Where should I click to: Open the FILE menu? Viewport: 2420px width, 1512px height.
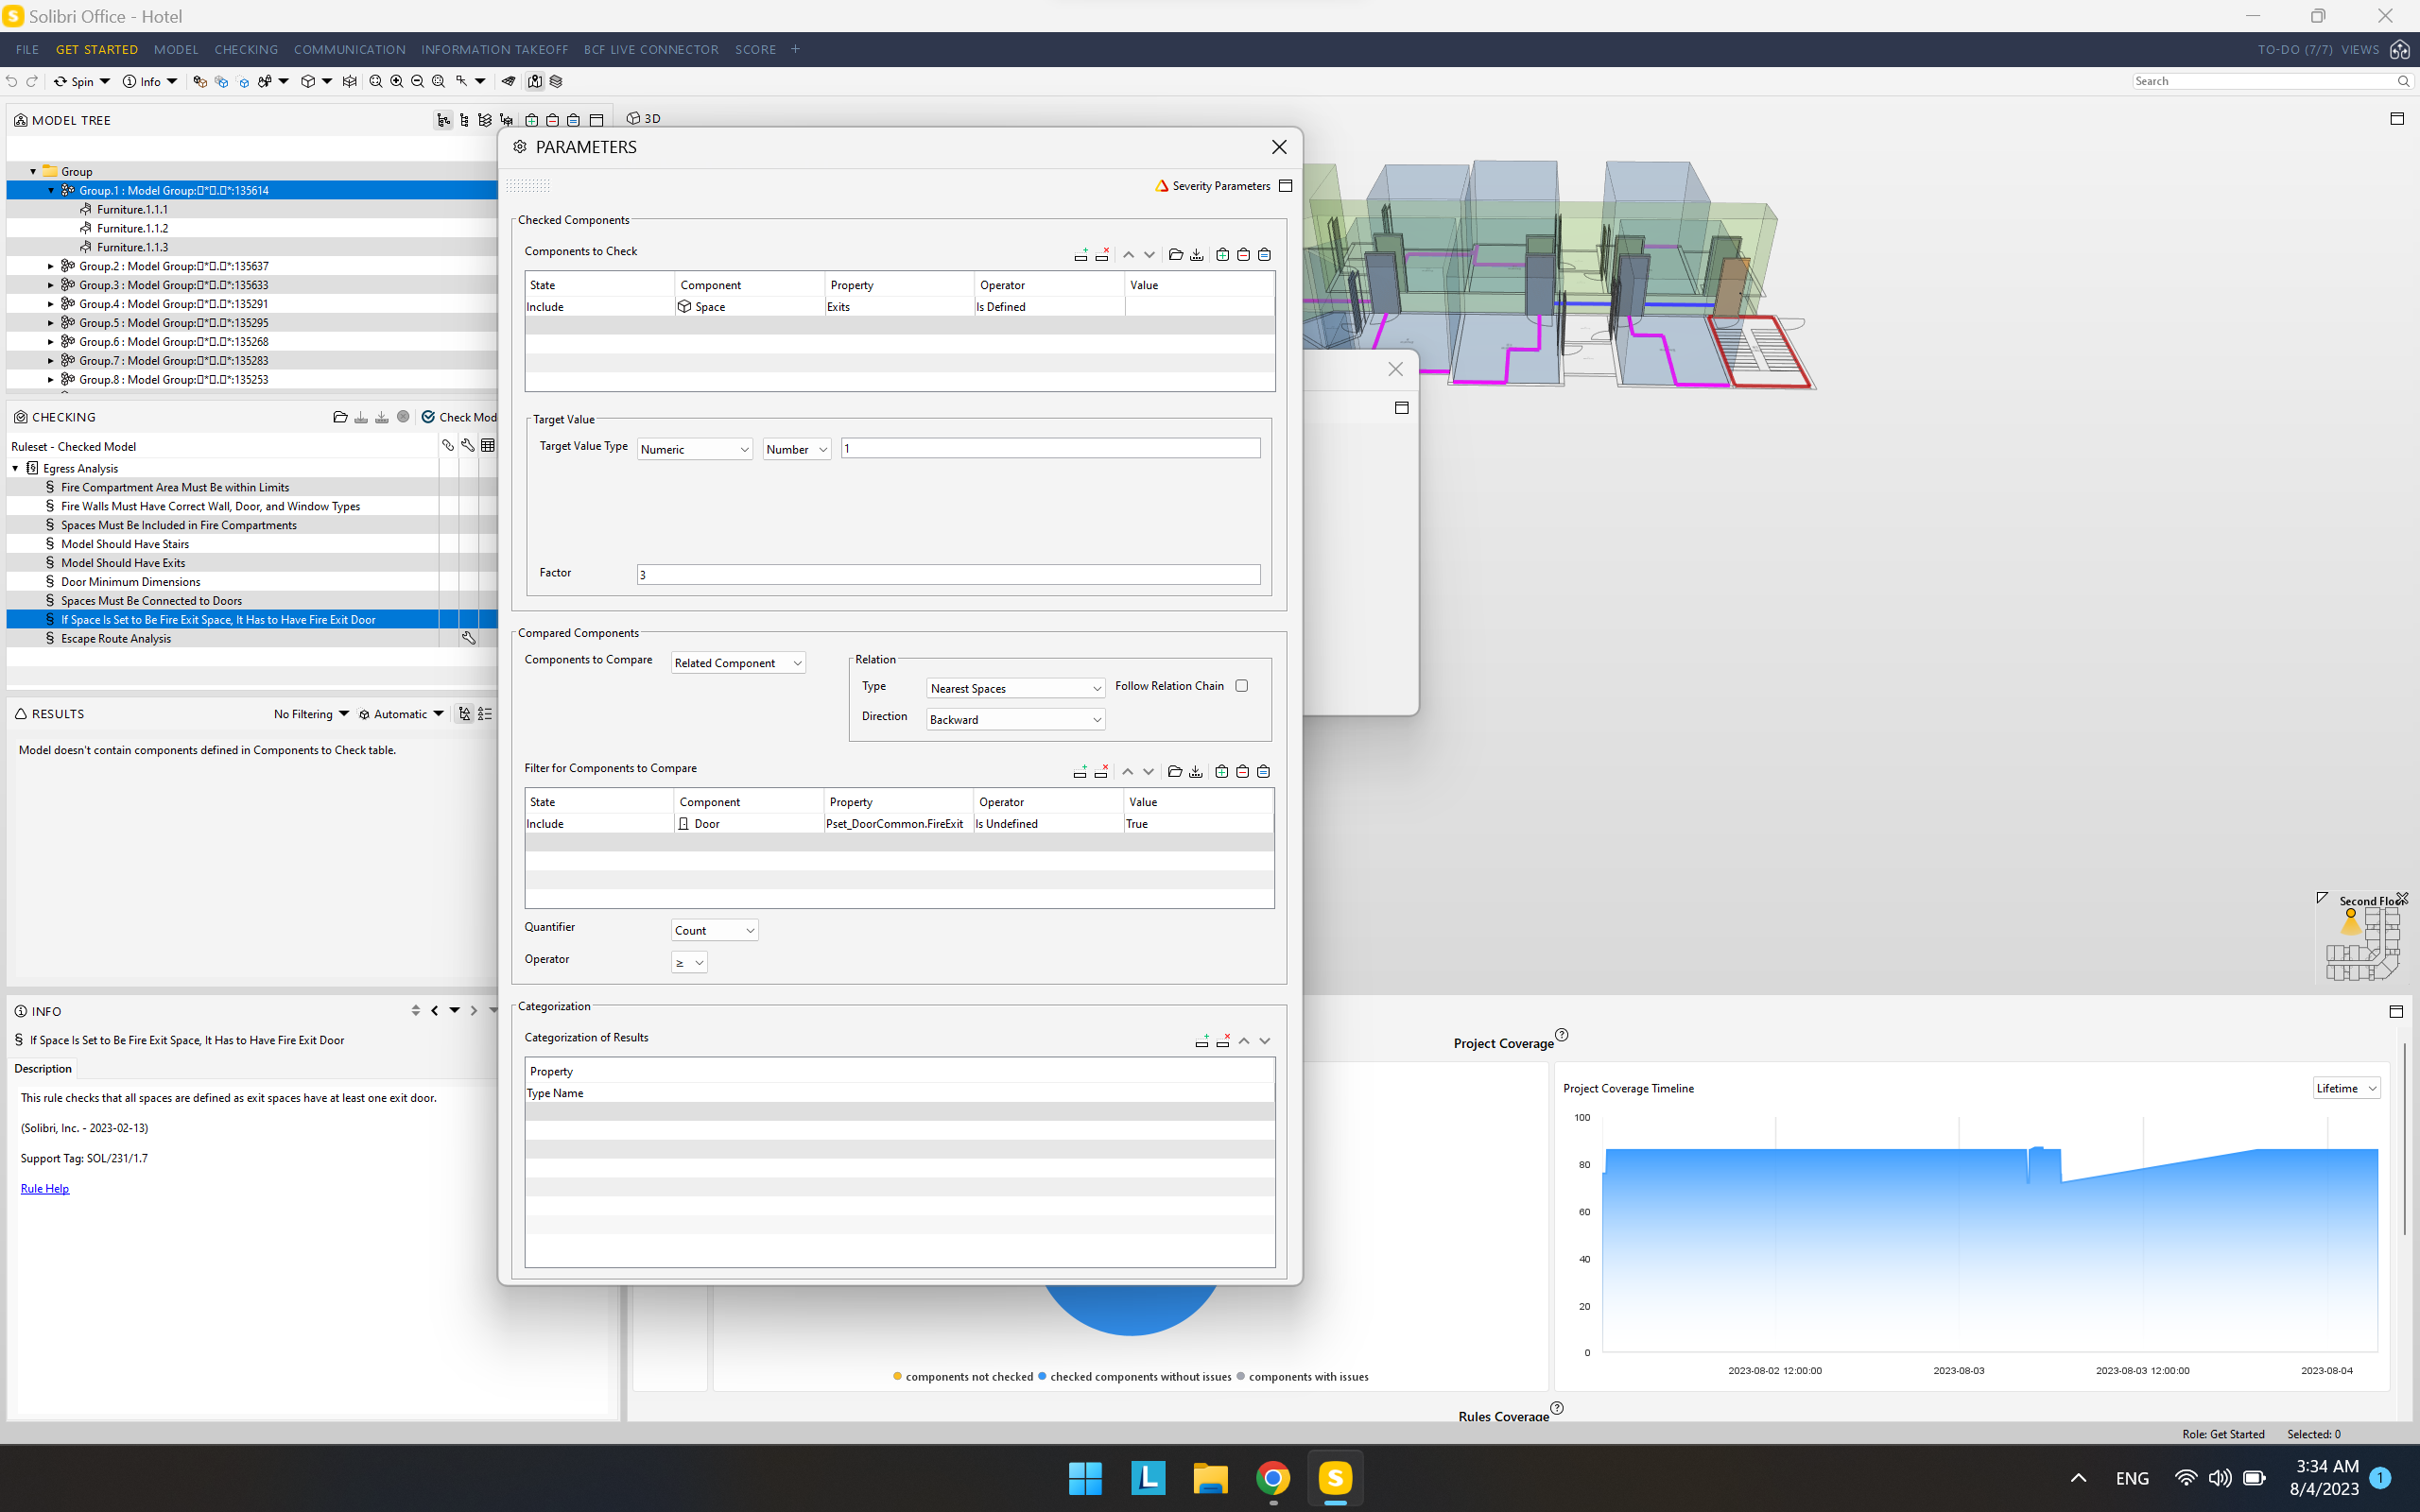pyautogui.click(x=27, y=49)
